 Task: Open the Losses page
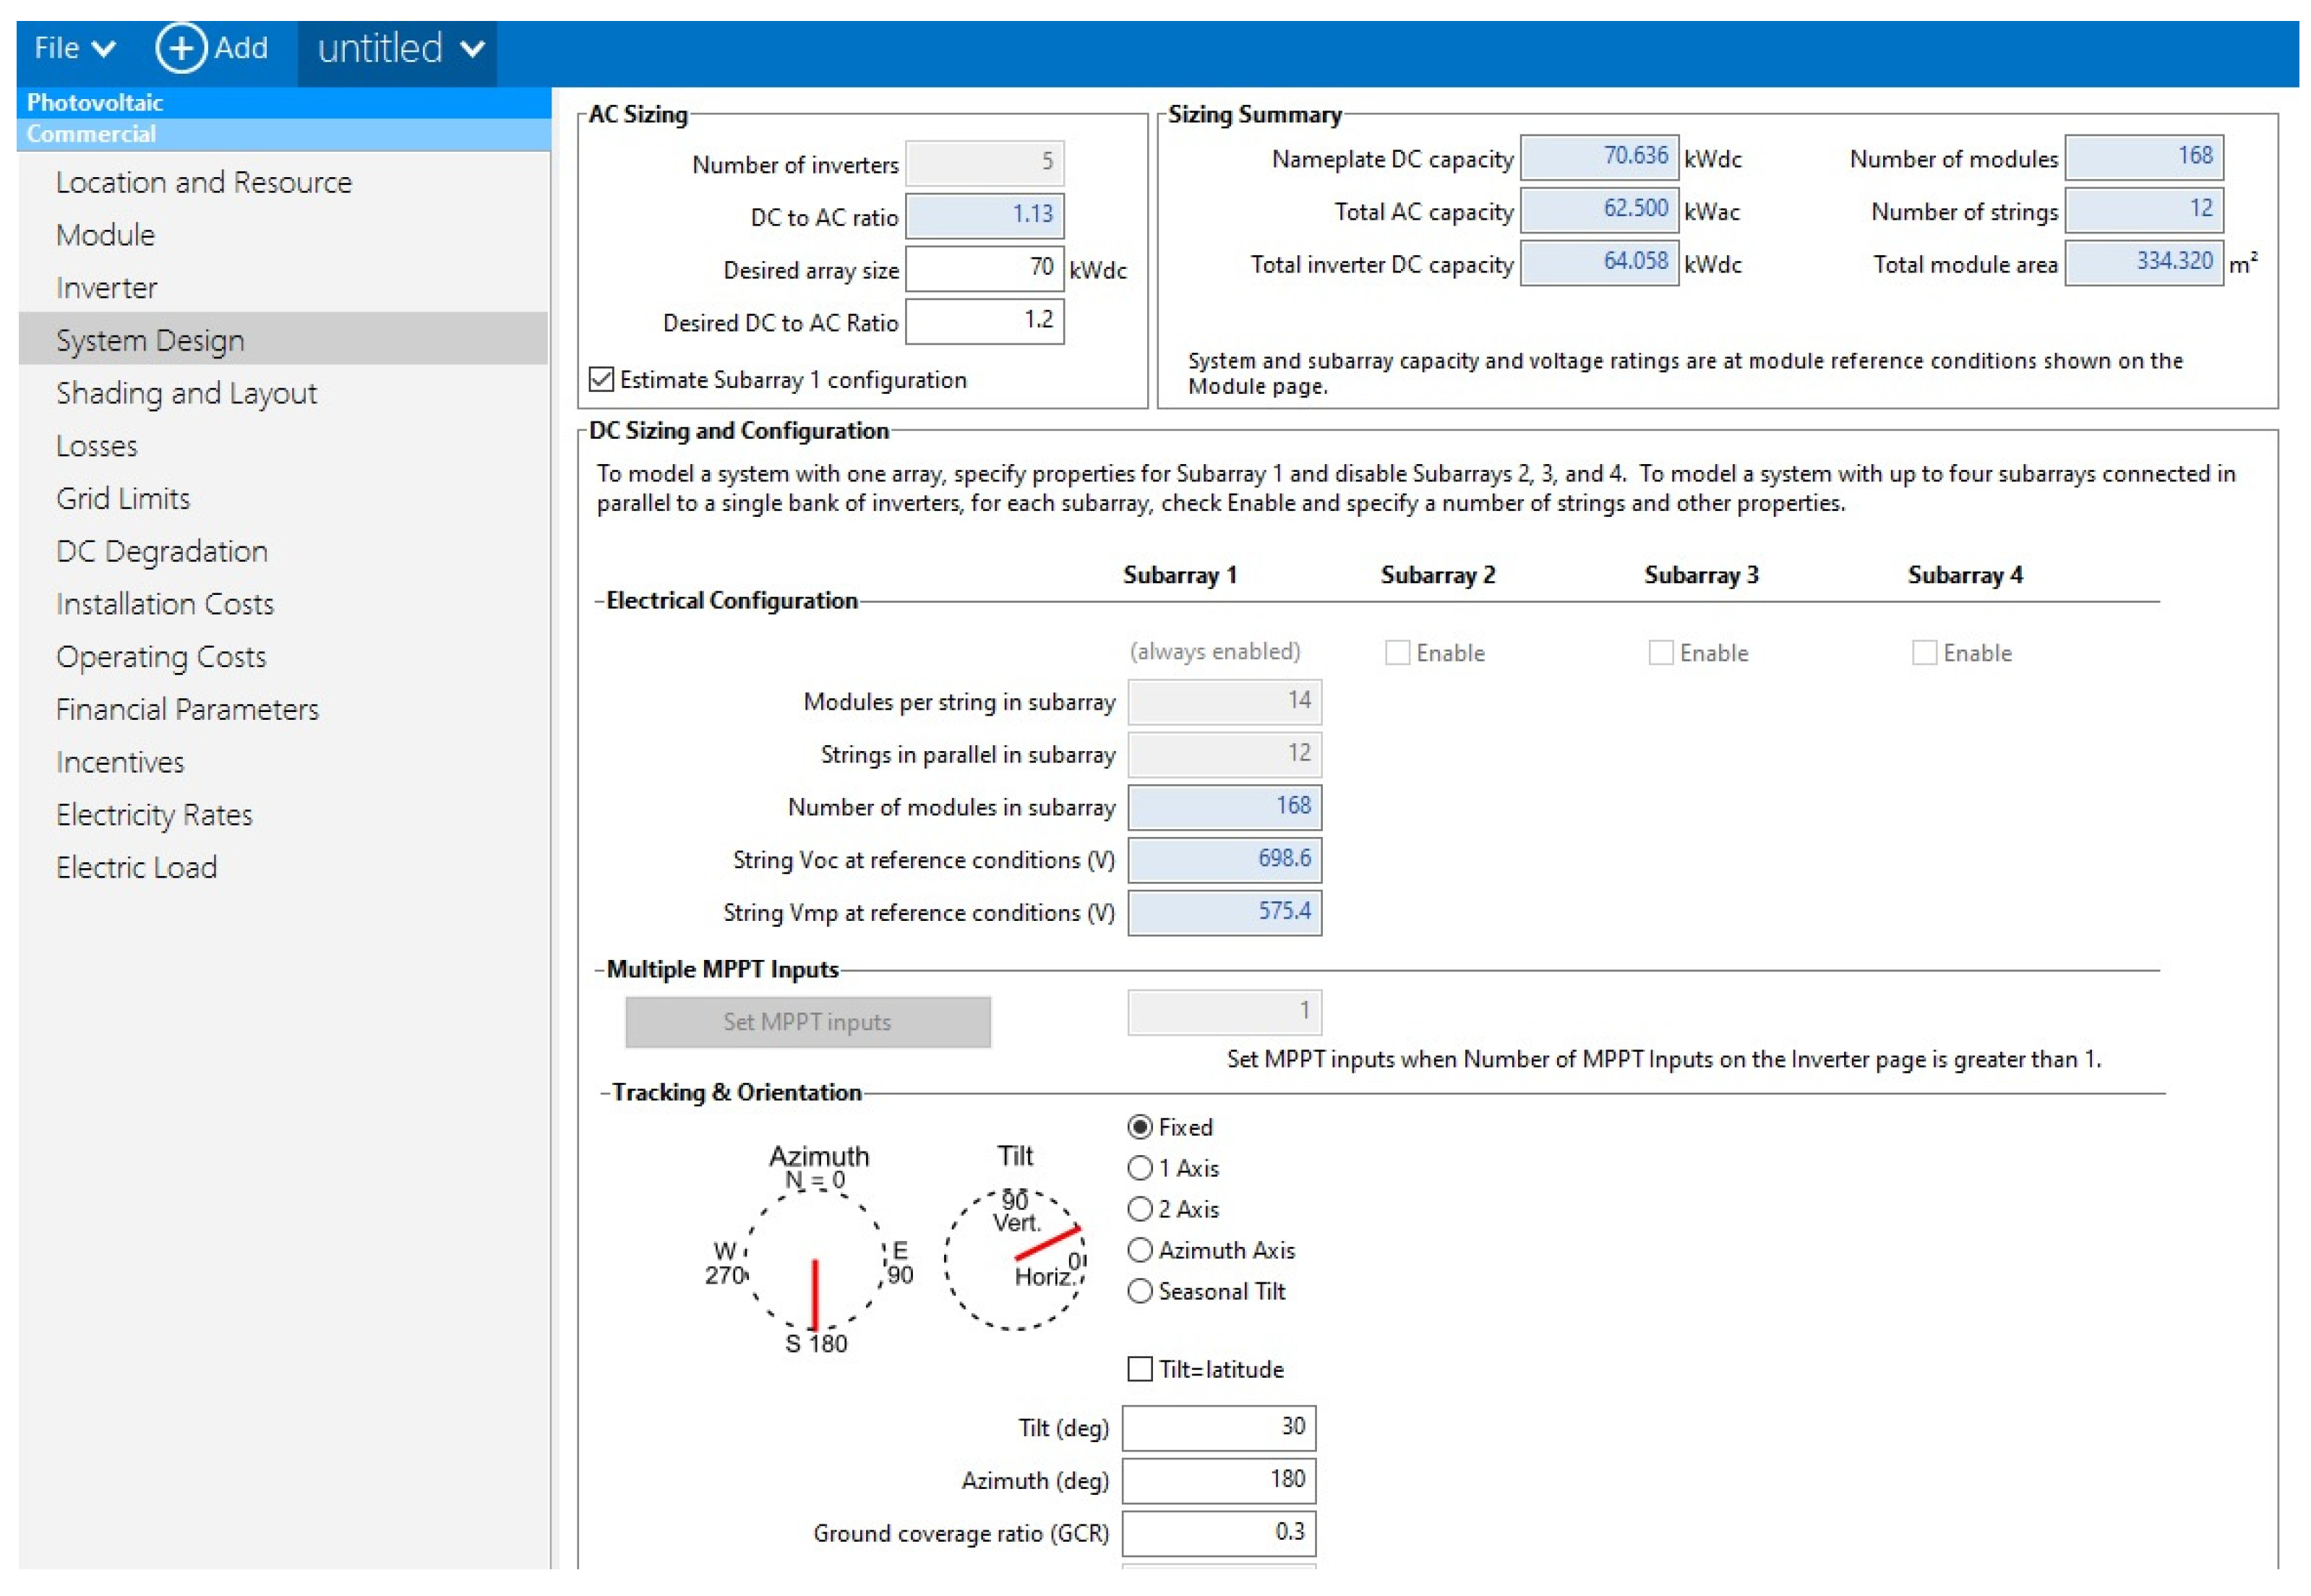coord(97,447)
